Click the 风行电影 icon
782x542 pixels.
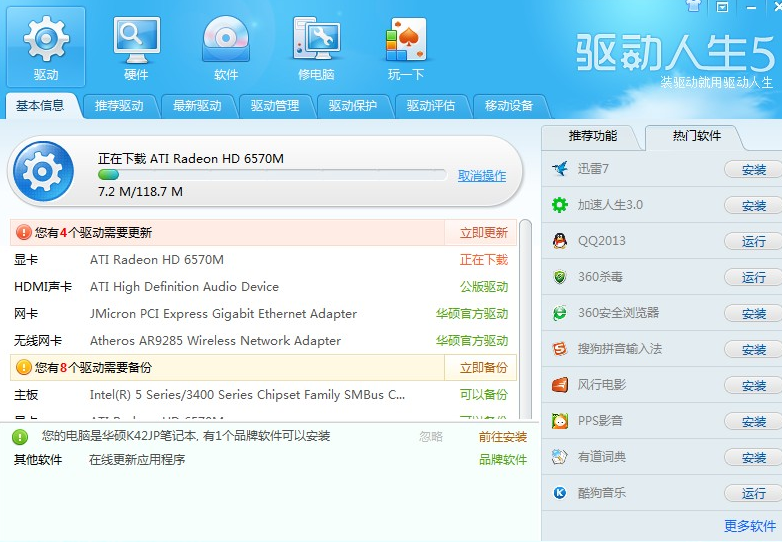point(560,385)
